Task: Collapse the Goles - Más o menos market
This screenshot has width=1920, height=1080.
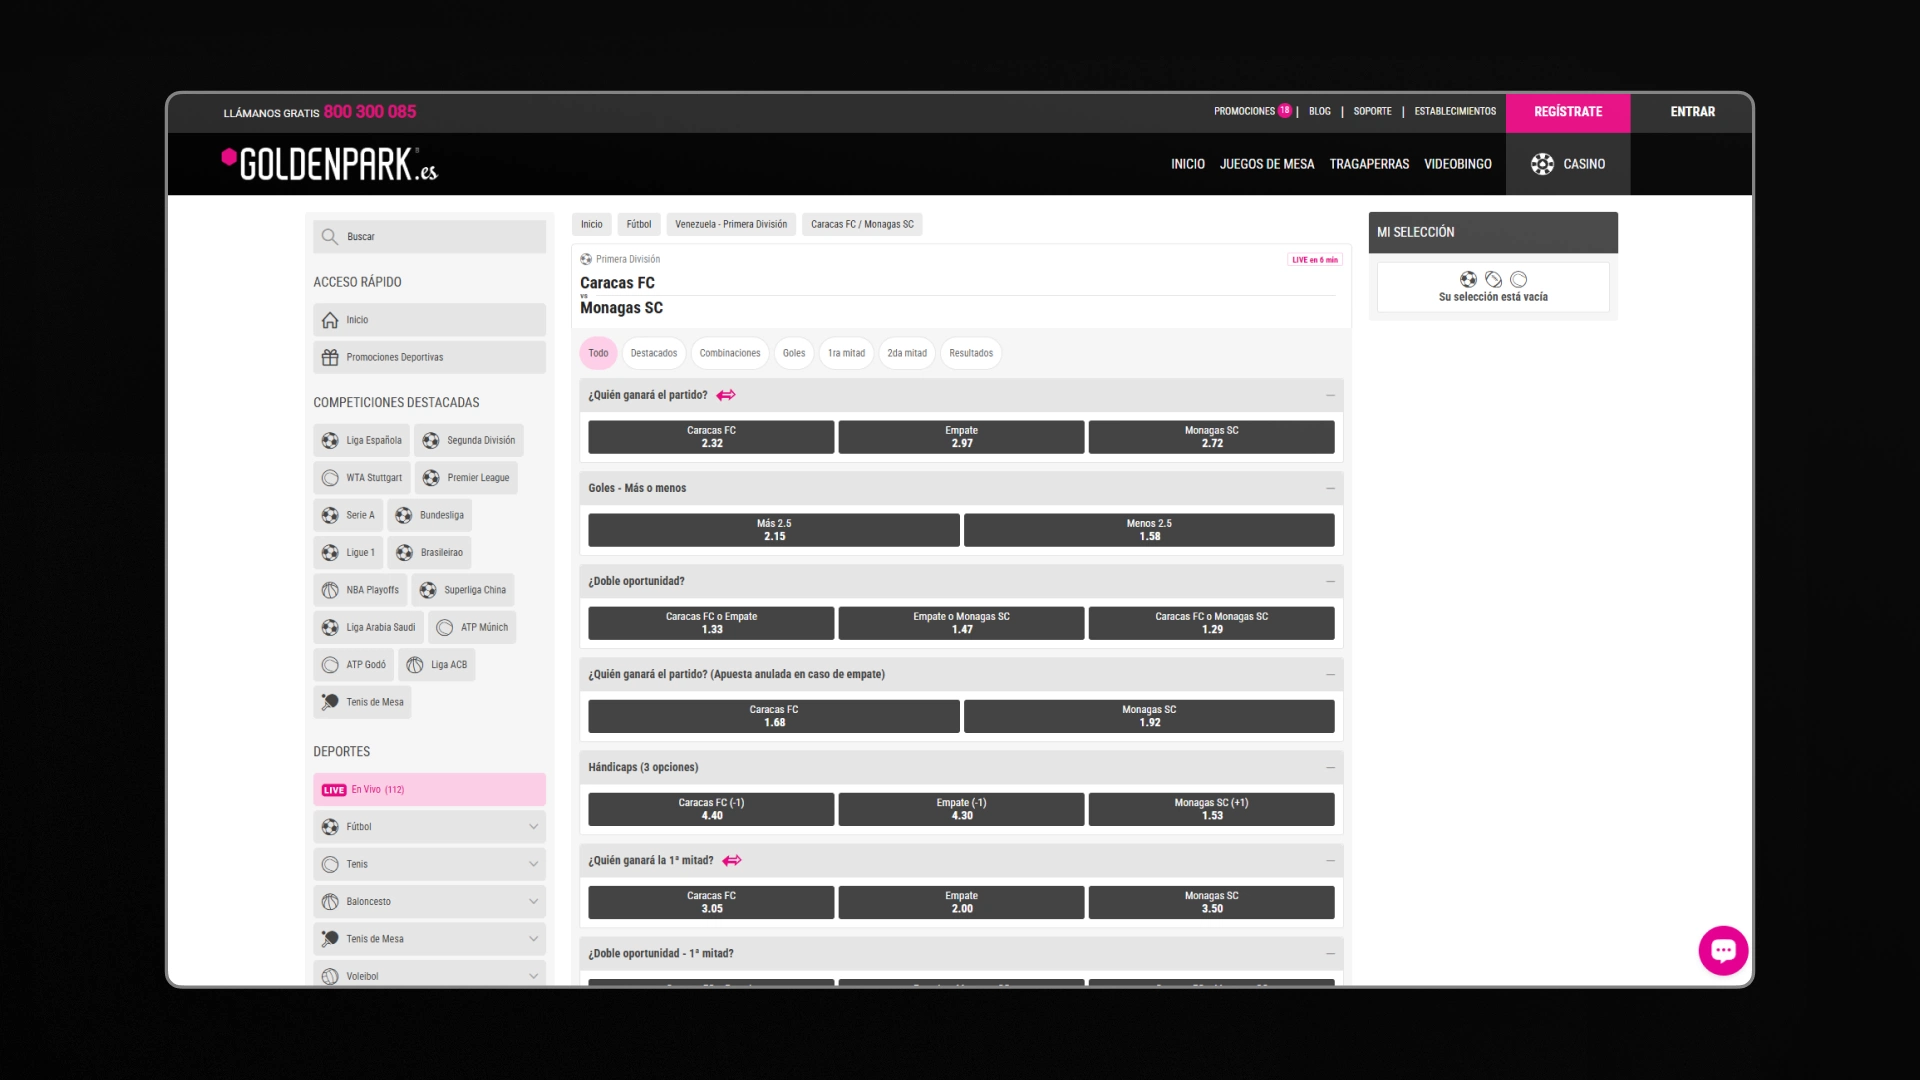Action: 1330,488
